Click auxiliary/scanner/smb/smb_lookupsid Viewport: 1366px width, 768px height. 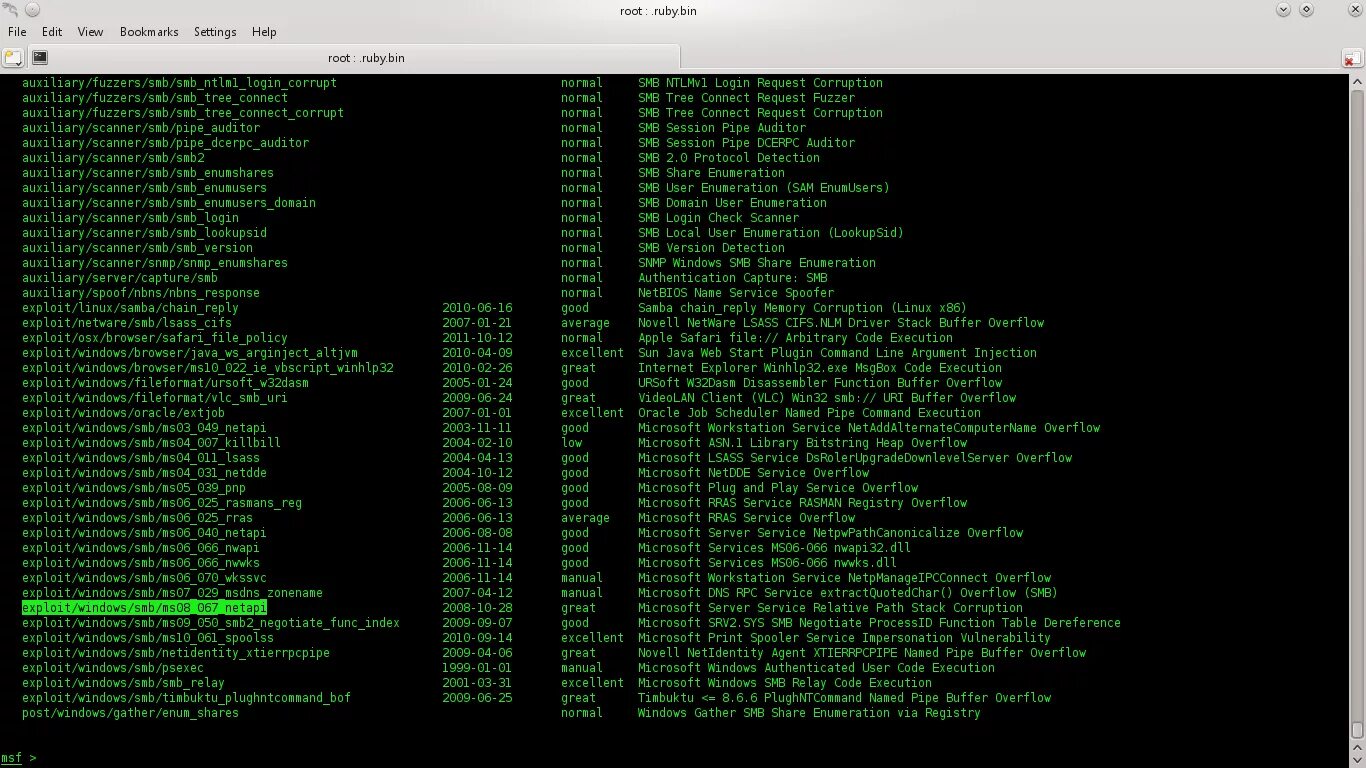pyautogui.click(x=144, y=233)
